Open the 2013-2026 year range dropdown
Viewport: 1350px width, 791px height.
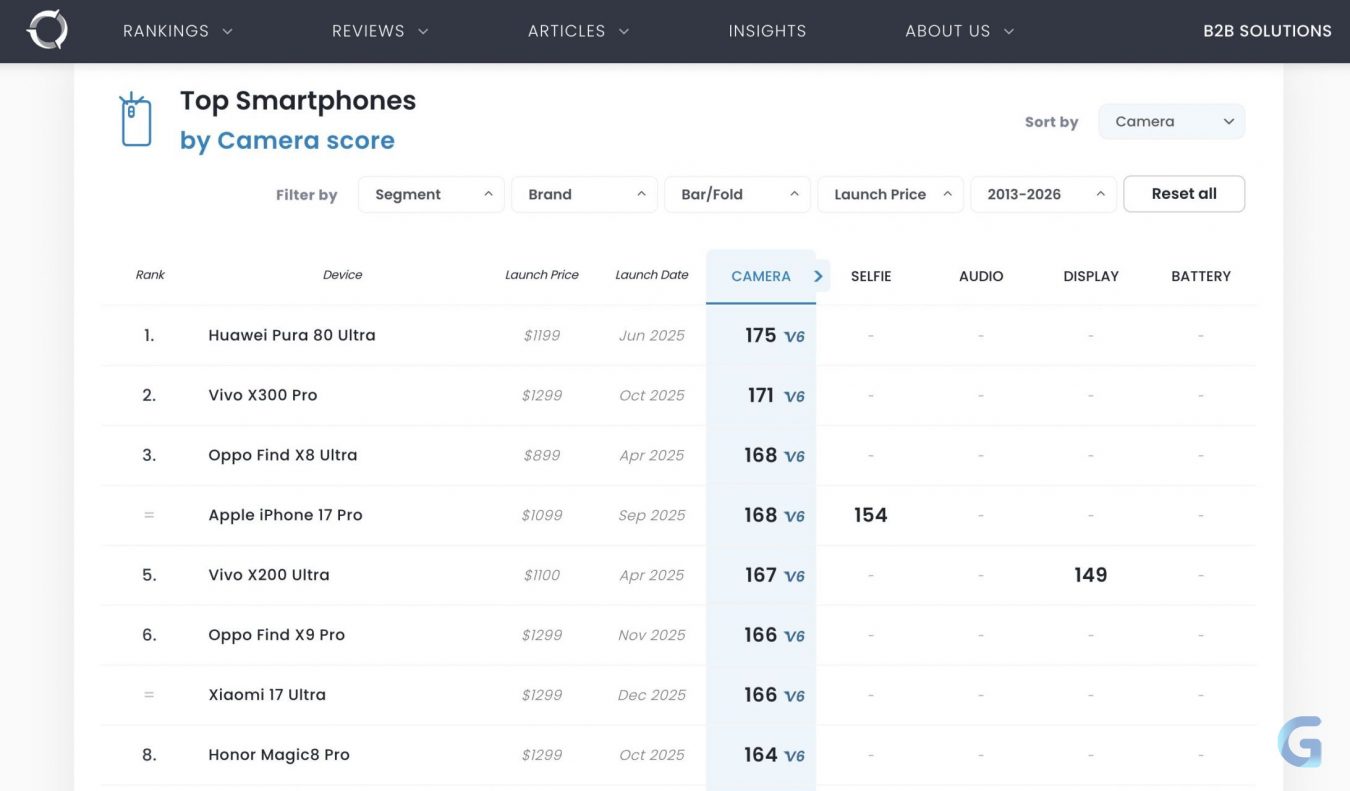(x=1043, y=195)
